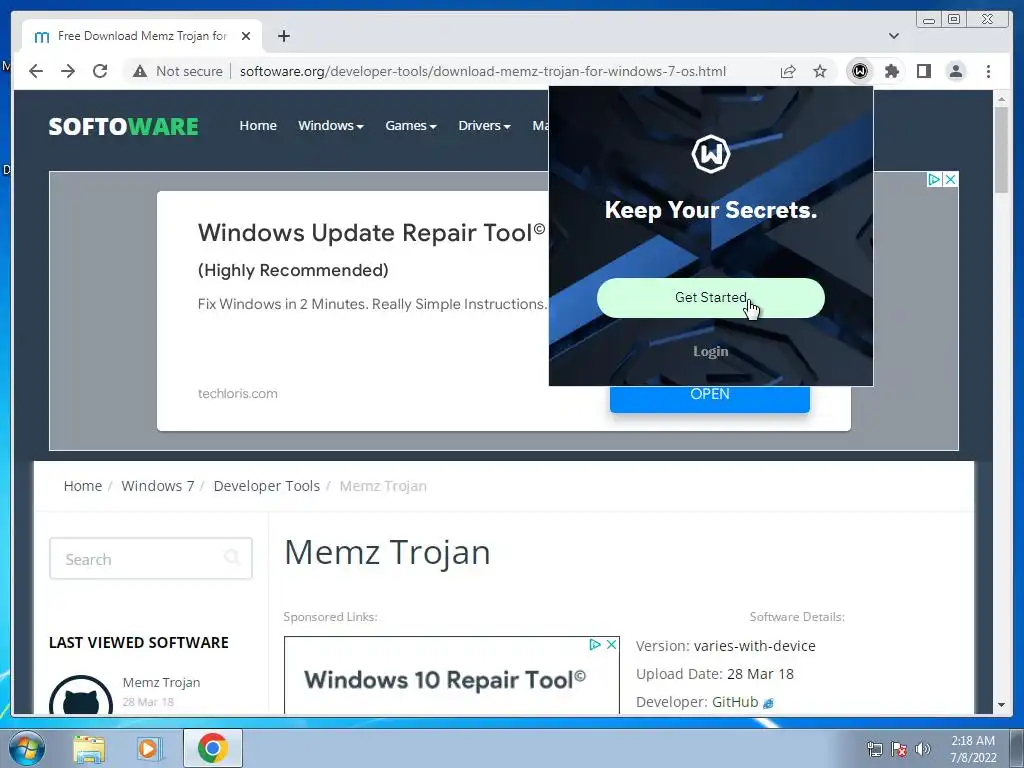Click Windows 7 in the breadcrumb

pos(158,486)
